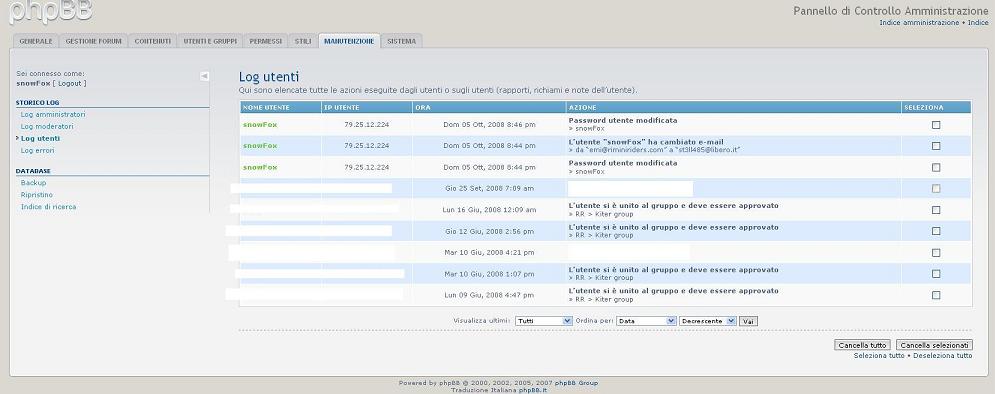Open Log errori in sidebar
This screenshot has width=995, height=394.
[37, 150]
